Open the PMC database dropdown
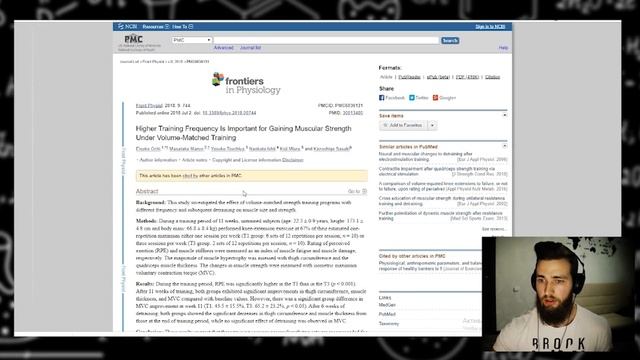The width and height of the screenshot is (640, 360). click(192, 40)
